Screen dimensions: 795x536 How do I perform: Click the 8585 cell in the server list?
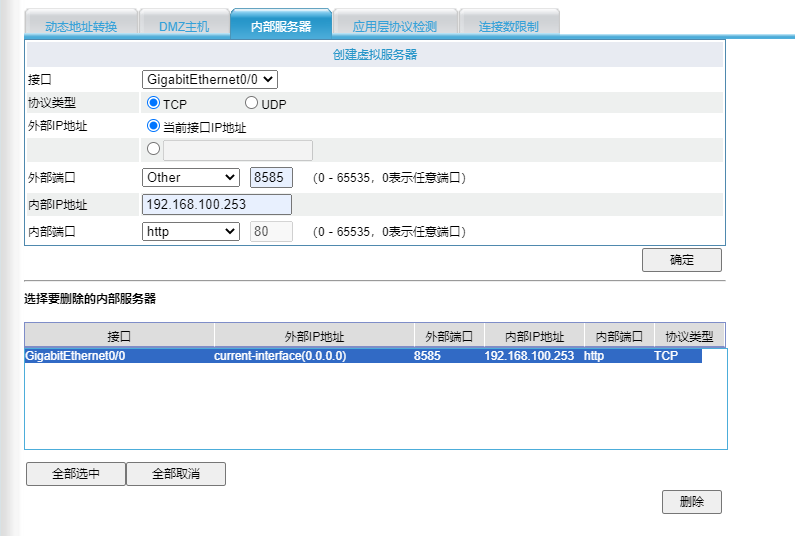(x=427, y=355)
